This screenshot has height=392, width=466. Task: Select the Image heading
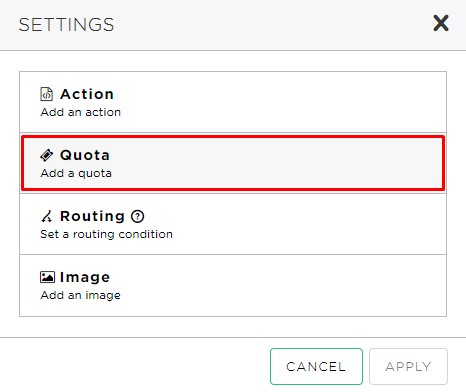(x=85, y=278)
